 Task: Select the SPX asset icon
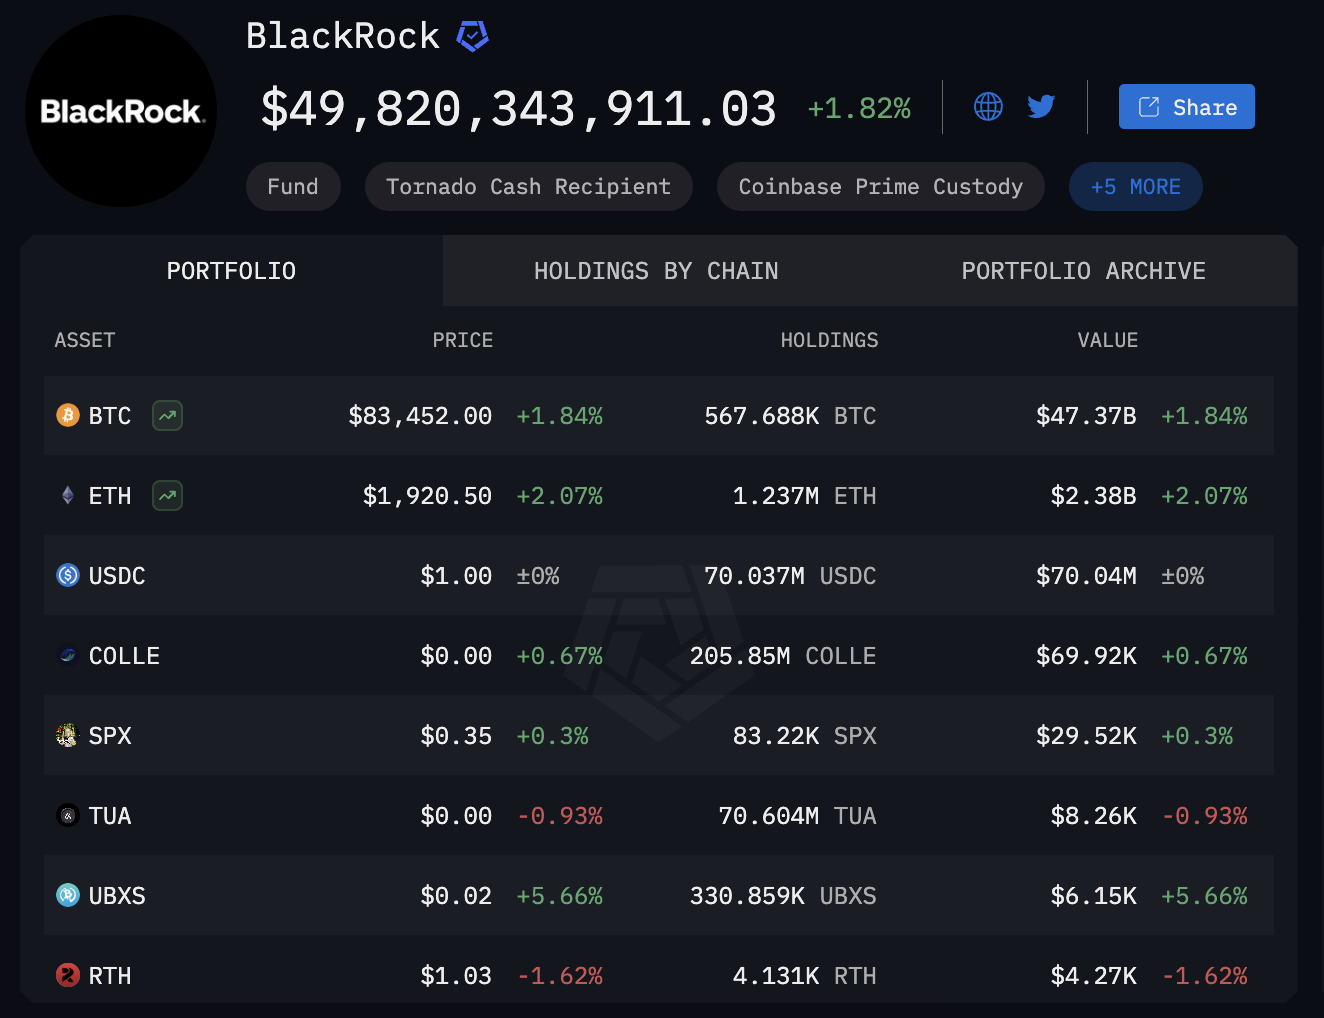pyautogui.click(x=67, y=735)
